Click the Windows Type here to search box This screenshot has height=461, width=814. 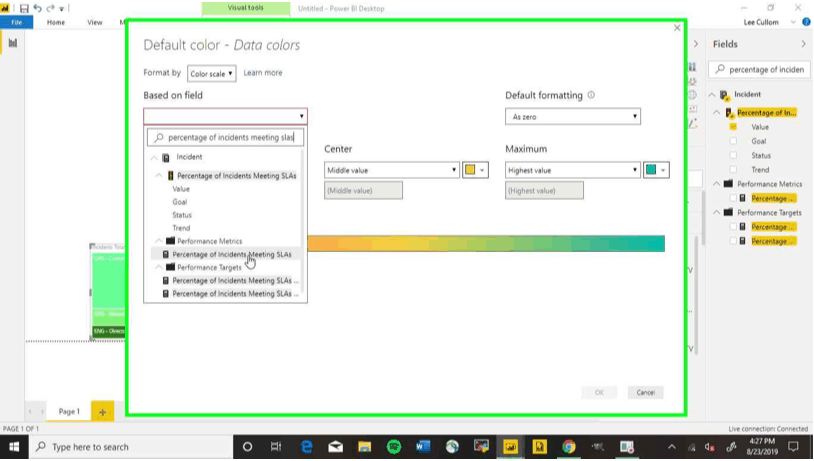(130, 447)
